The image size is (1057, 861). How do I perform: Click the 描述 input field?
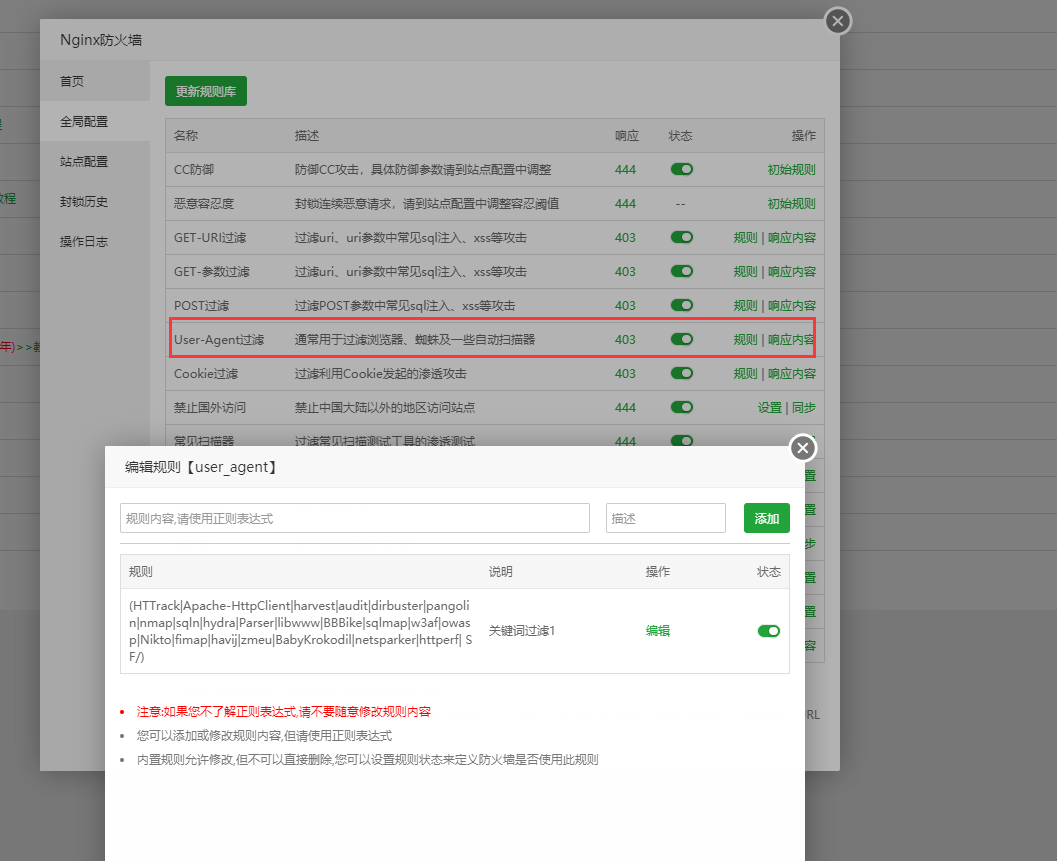coord(665,518)
